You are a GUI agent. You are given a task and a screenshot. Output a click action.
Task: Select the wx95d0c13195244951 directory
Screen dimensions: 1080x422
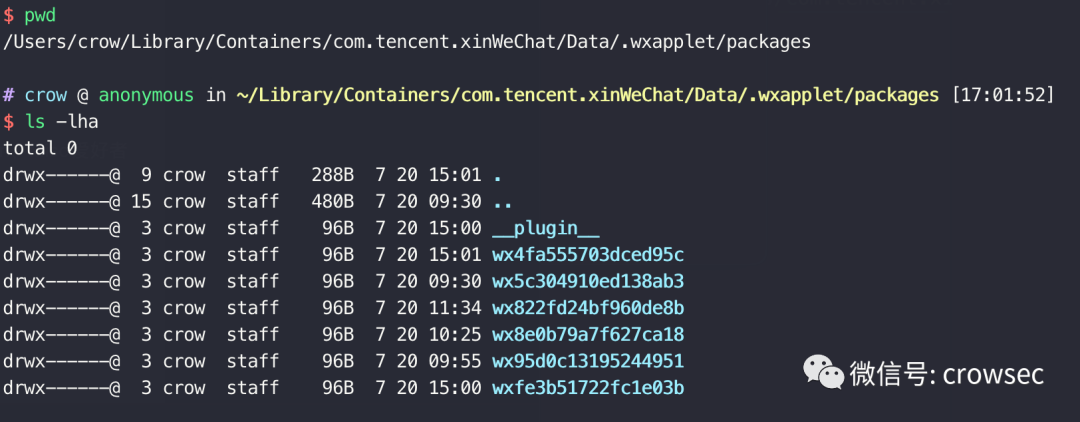point(588,361)
